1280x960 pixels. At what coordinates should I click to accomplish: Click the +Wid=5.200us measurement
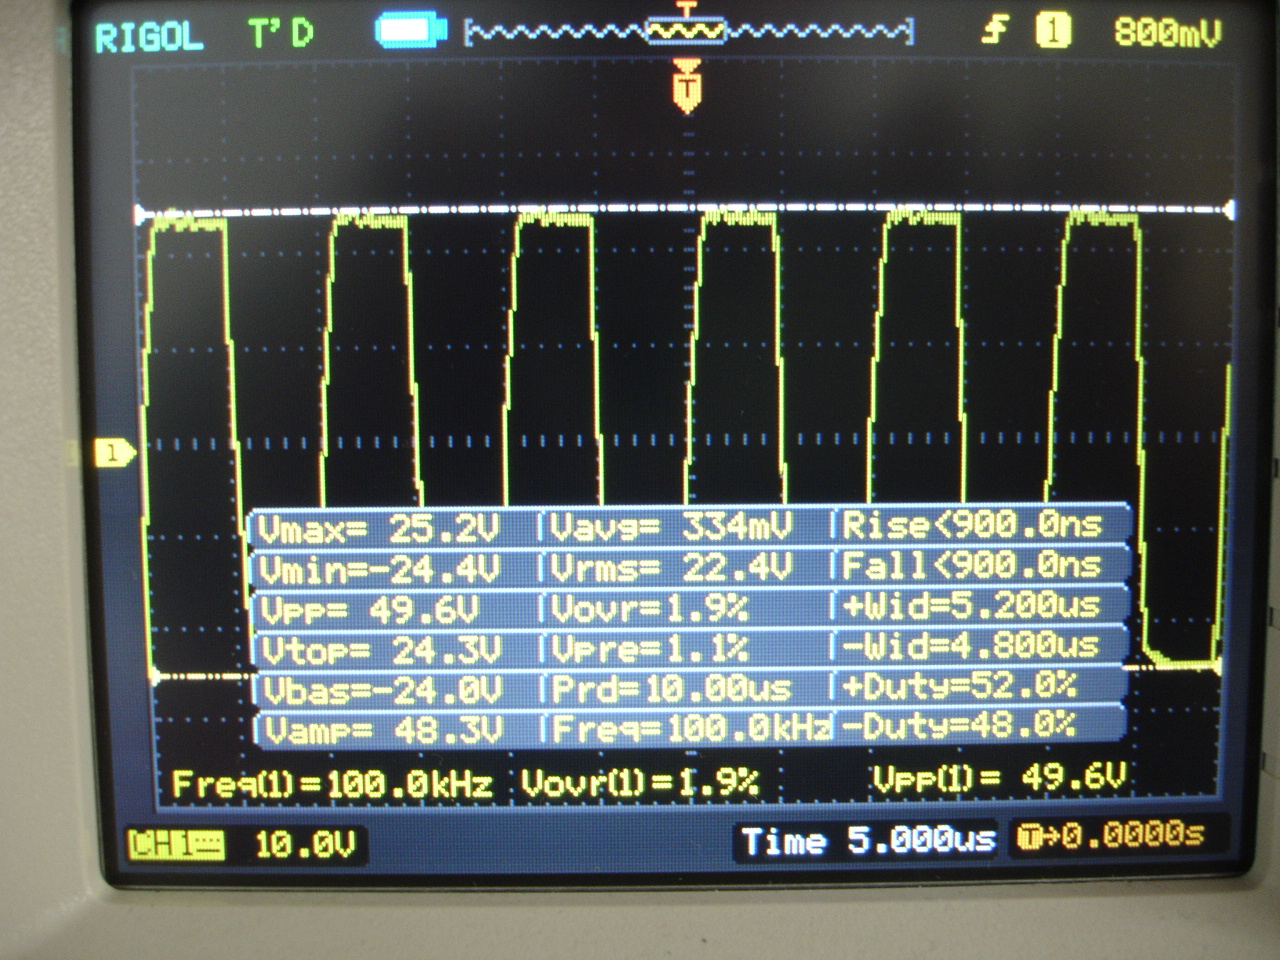click(972, 605)
